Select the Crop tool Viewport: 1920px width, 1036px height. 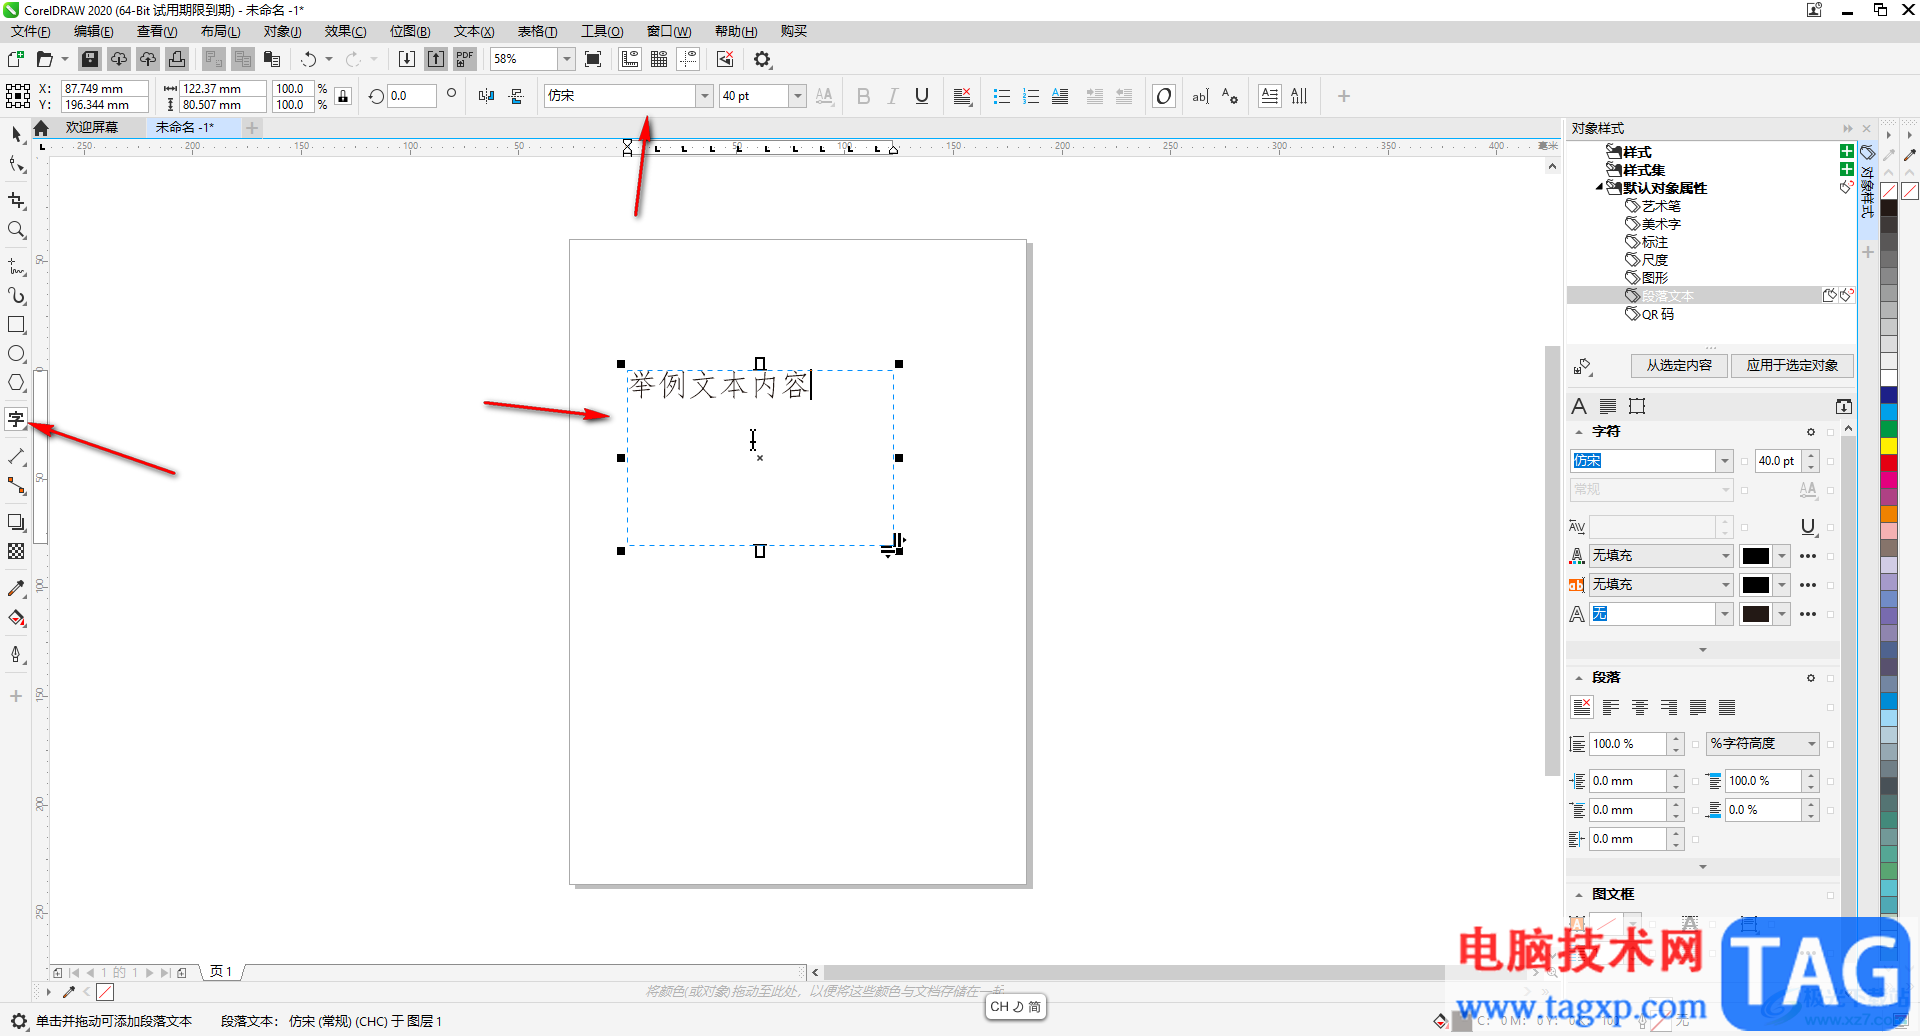tap(16, 201)
